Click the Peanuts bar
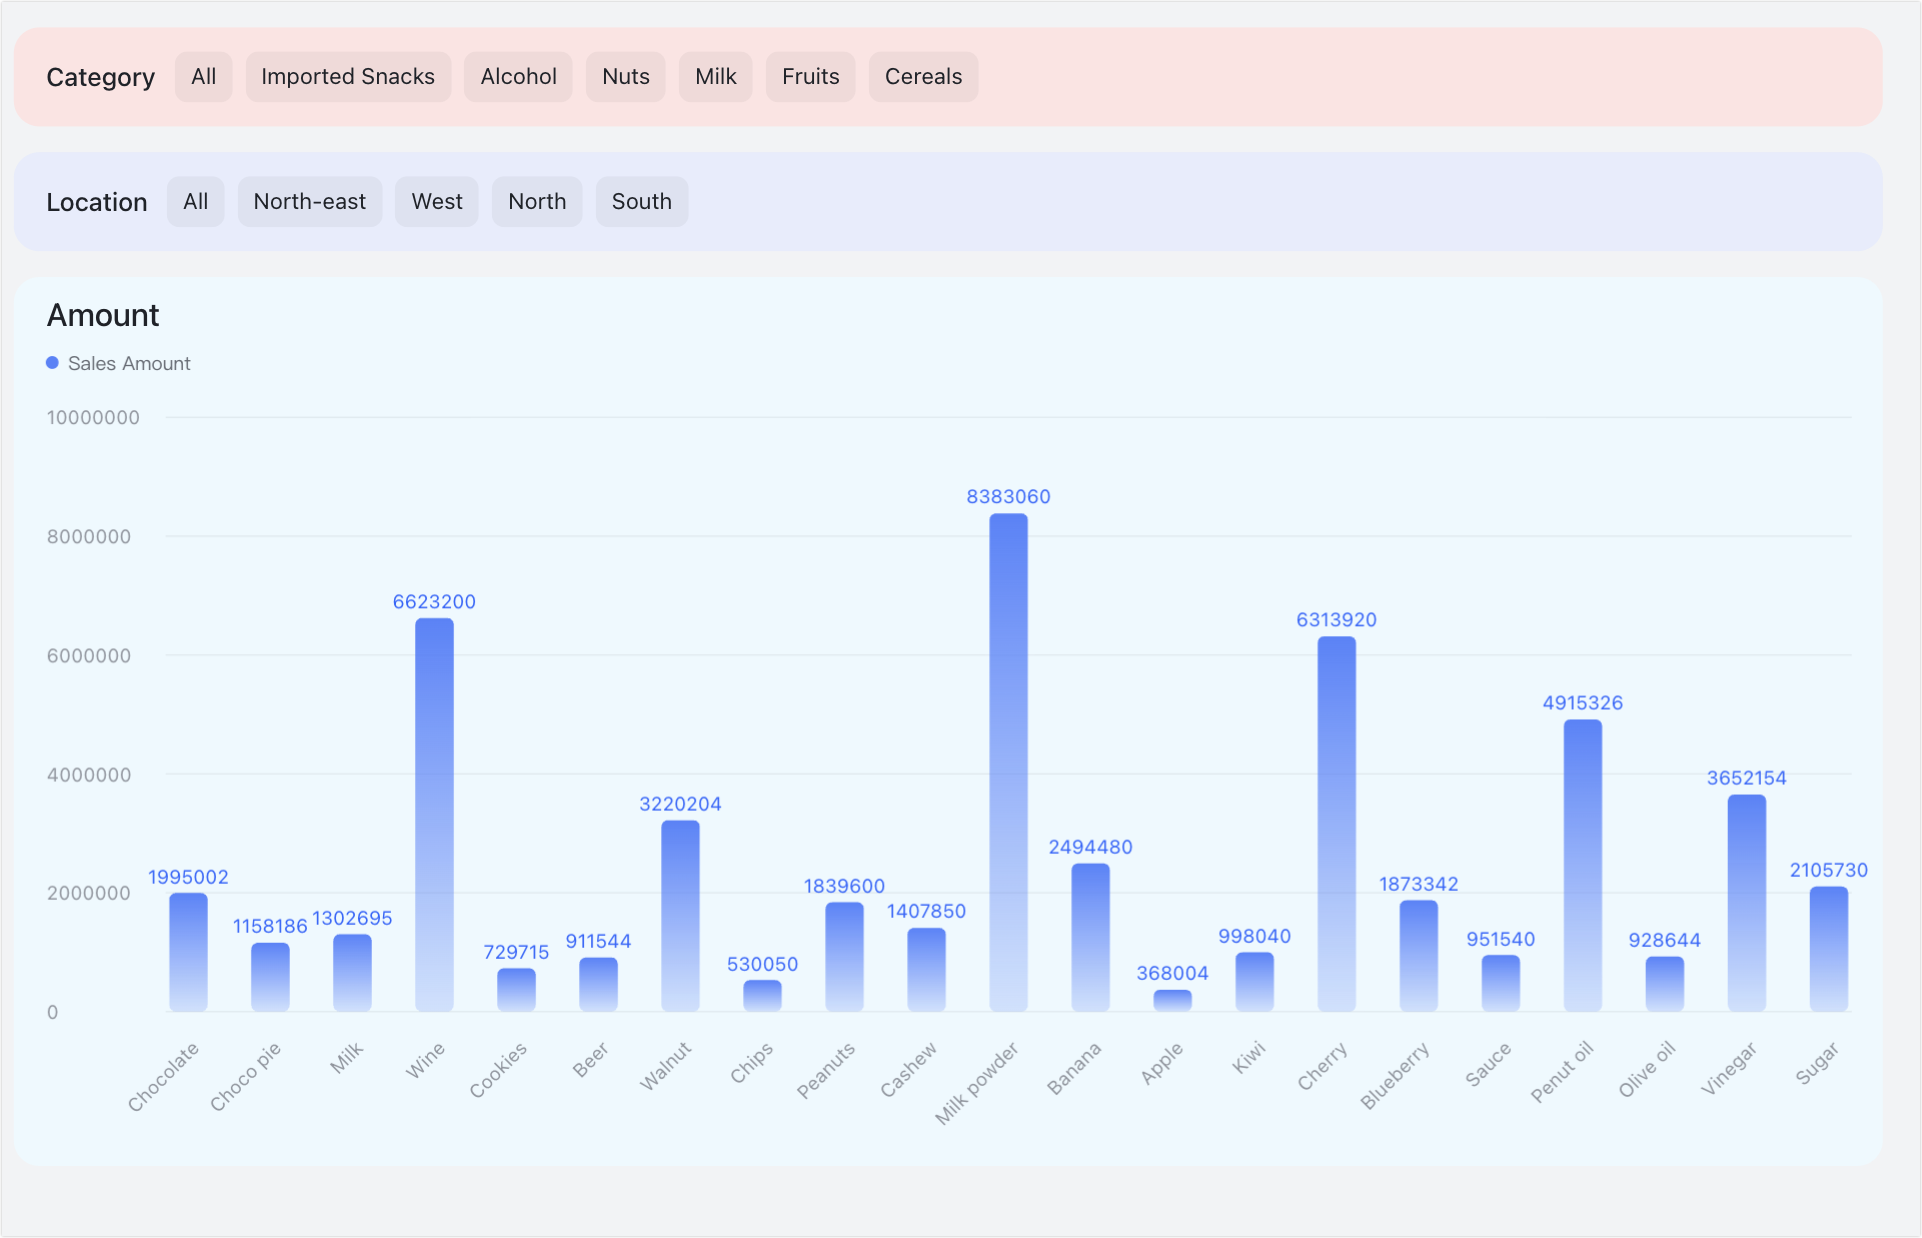Screen dimensions: 1922x1238 844,957
